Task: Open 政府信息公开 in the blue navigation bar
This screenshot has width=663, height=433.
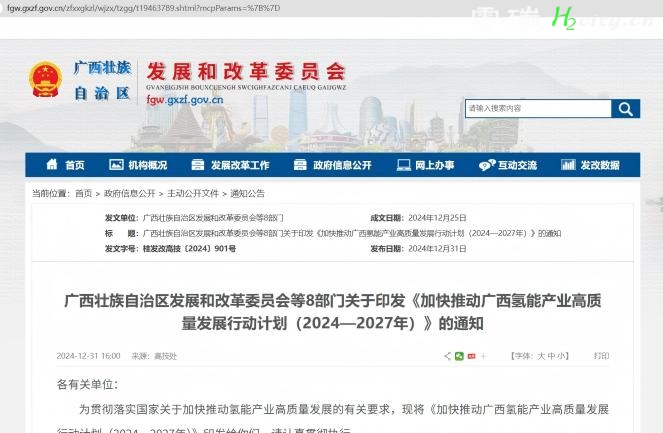Action: [342, 165]
